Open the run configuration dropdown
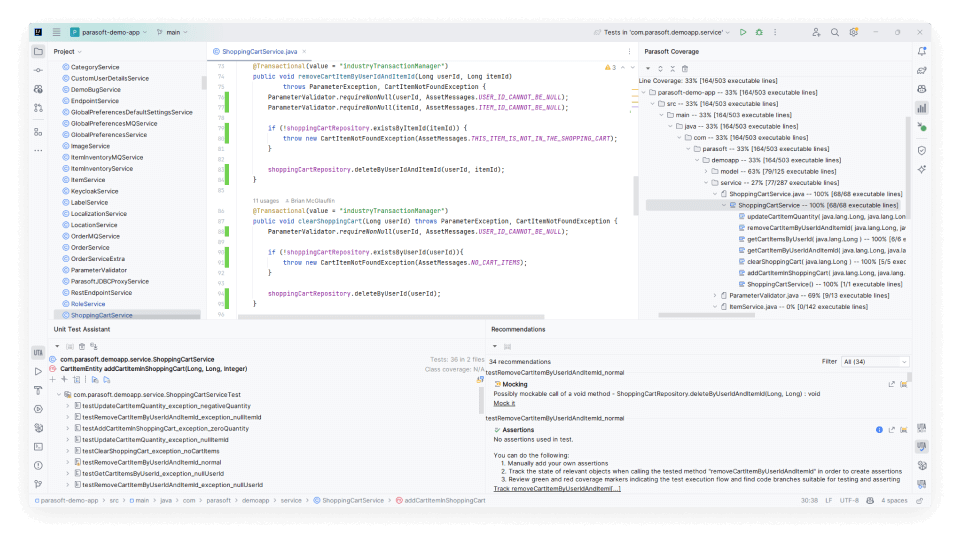This screenshot has width=960, height=542. 662,32
